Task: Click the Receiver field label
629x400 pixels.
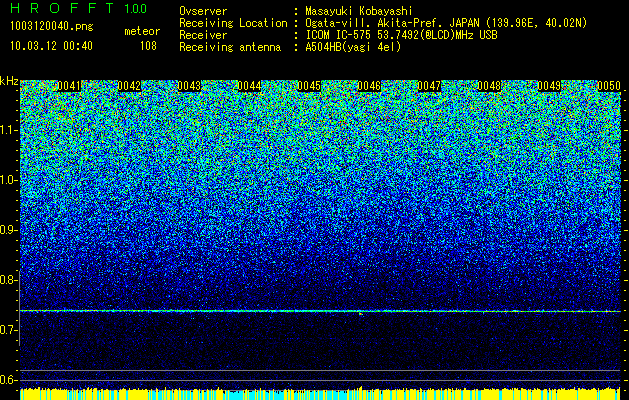Action: pyautogui.click(x=203, y=35)
